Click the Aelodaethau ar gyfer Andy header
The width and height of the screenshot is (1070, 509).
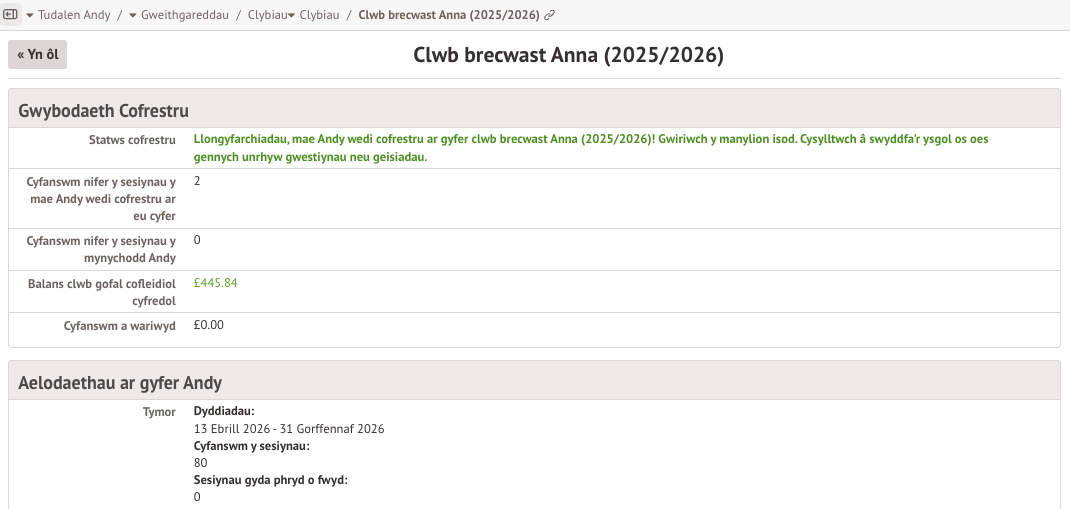pyautogui.click(x=120, y=383)
